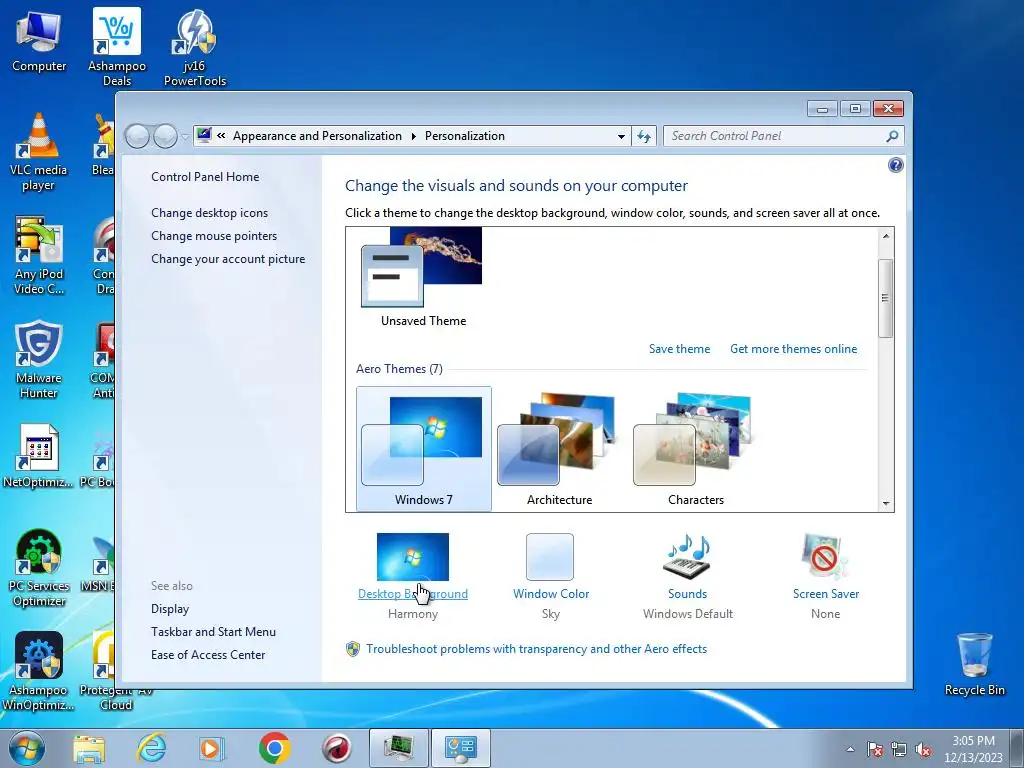Select Ashampoo WinOptimizer desktop icon
Image resolution: width=1024 pixels, height=768 pixels.
[39, 671]
